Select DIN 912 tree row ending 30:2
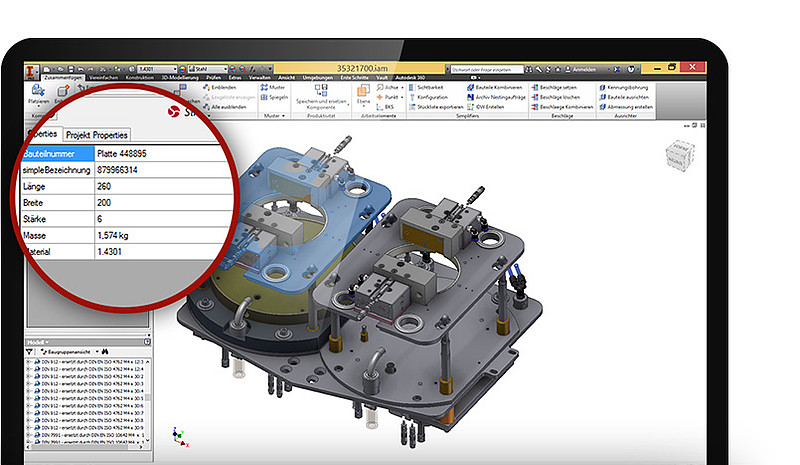800x465 pixels. click(x=89, y=376)
